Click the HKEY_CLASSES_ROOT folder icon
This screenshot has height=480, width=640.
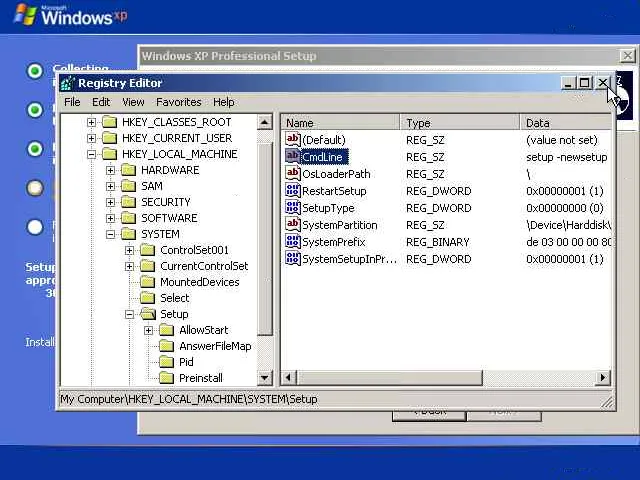click(109, 122)
